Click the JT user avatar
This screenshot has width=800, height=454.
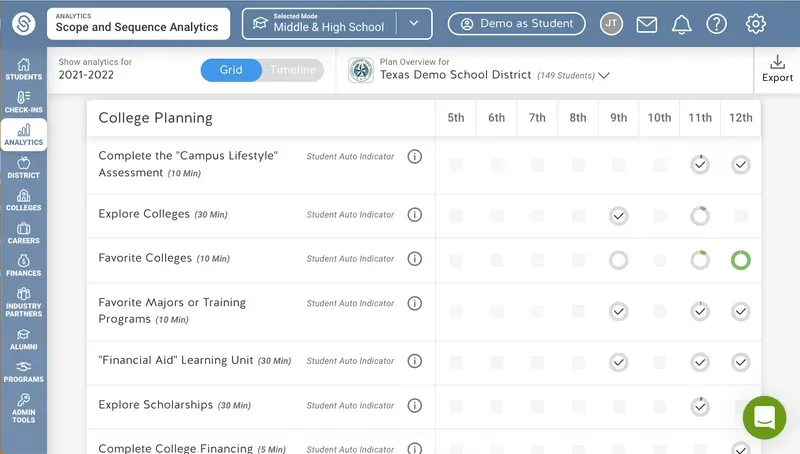pos(611,23)
